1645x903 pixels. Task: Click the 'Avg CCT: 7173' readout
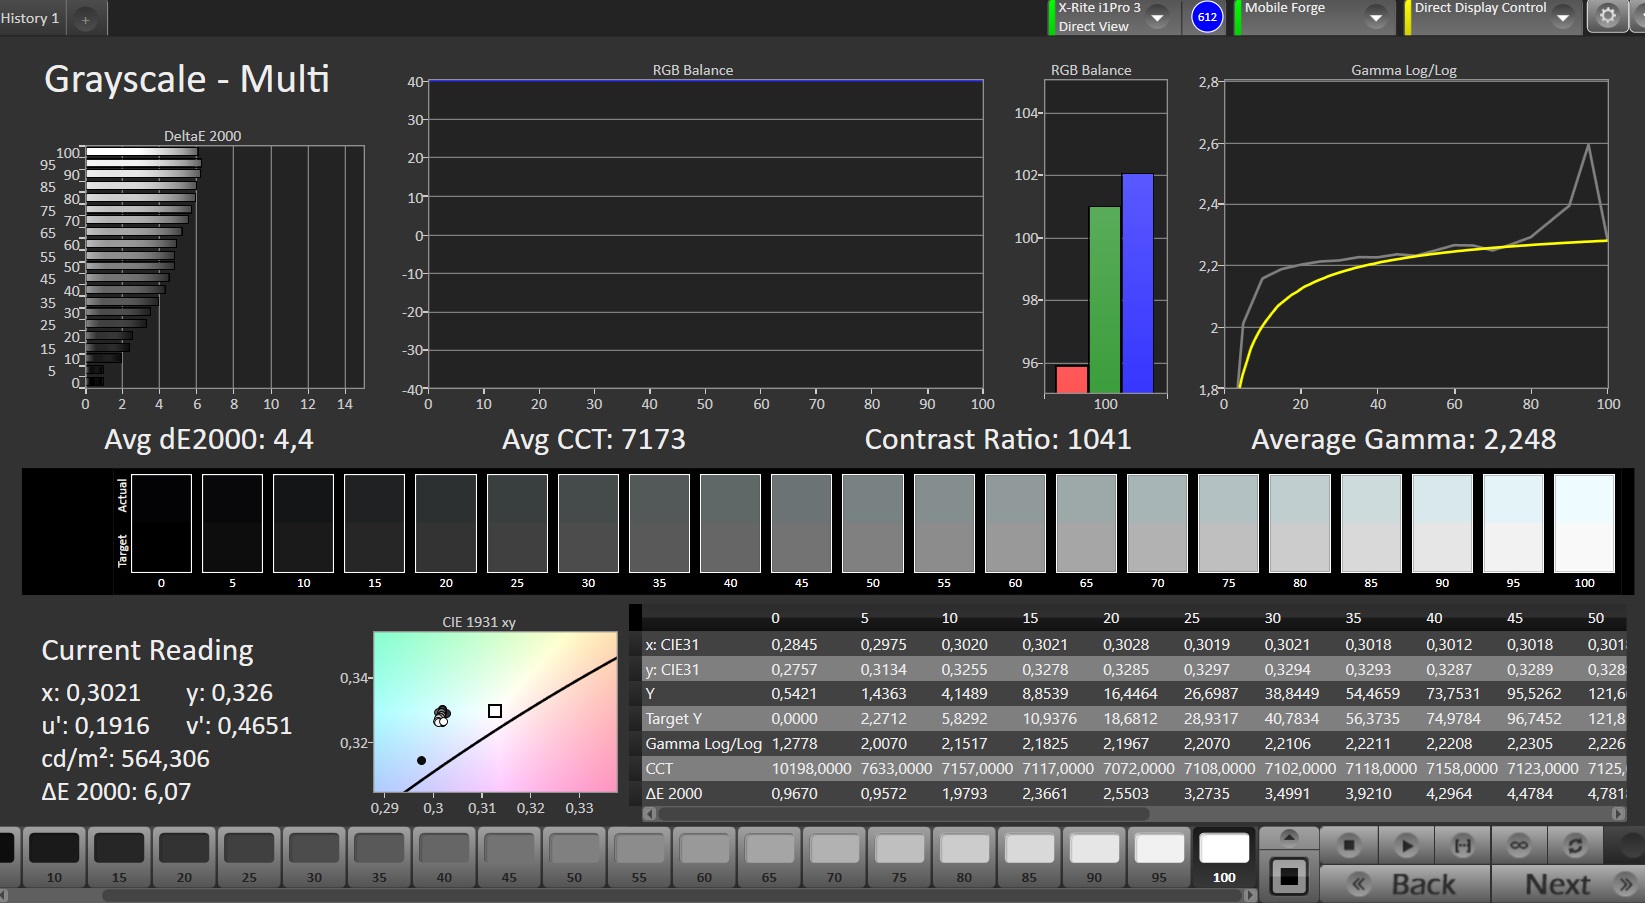594,440
